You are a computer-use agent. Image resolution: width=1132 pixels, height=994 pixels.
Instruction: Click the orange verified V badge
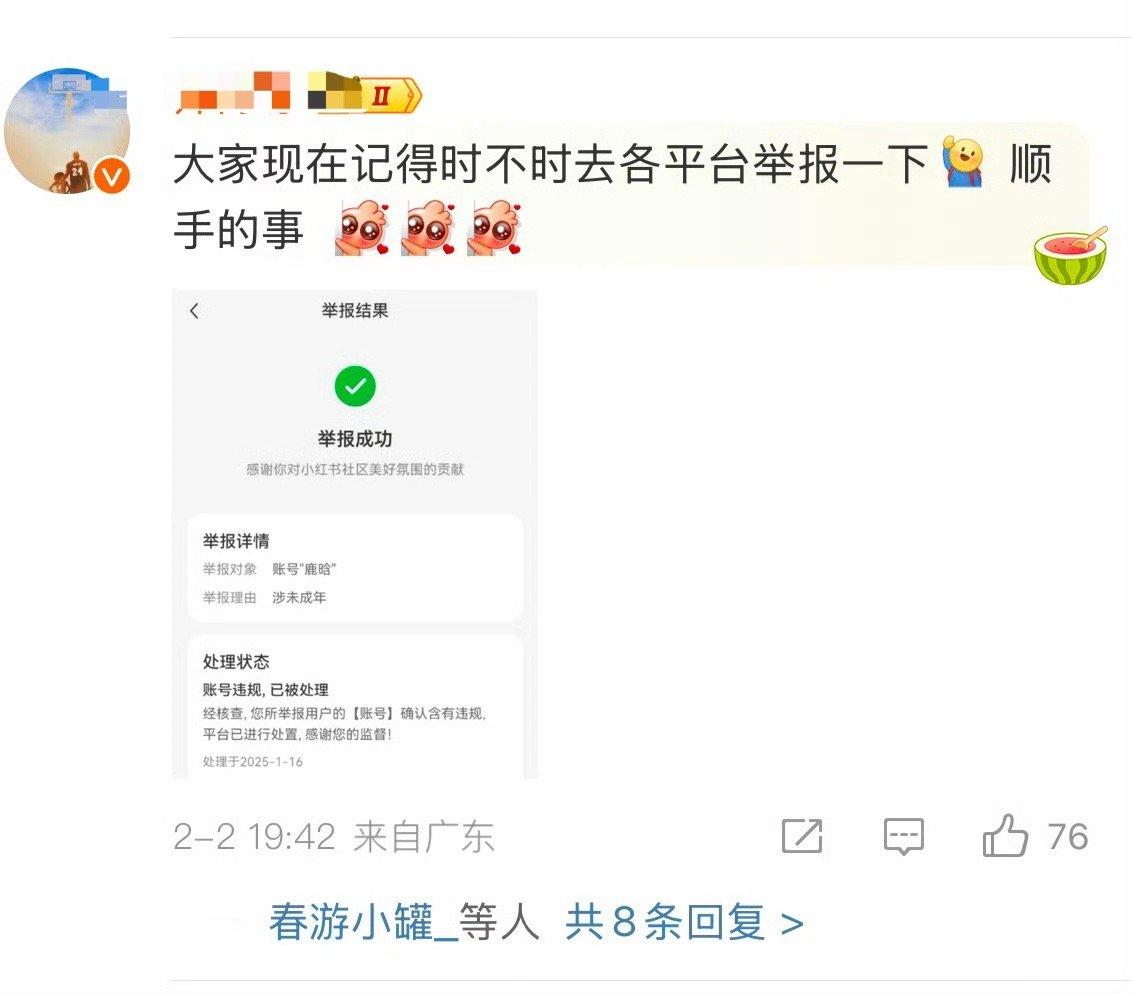click(112, 176)
